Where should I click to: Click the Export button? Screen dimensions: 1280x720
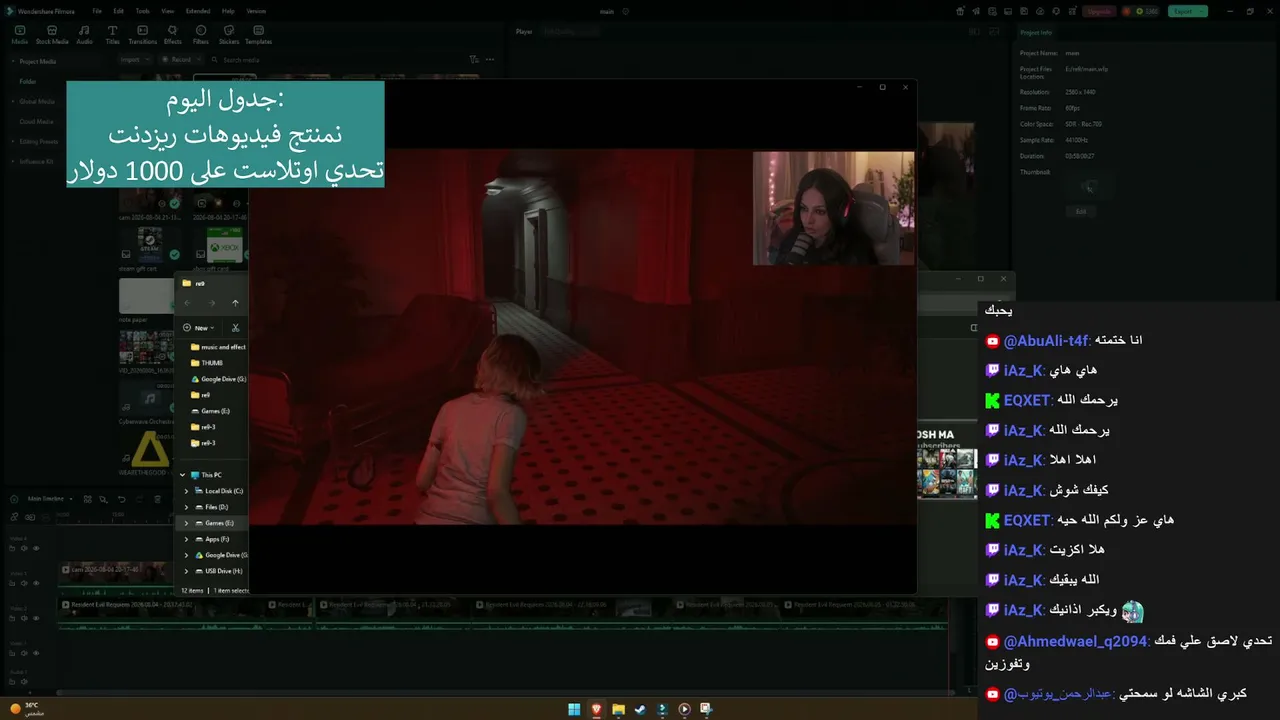[1188, 11]
